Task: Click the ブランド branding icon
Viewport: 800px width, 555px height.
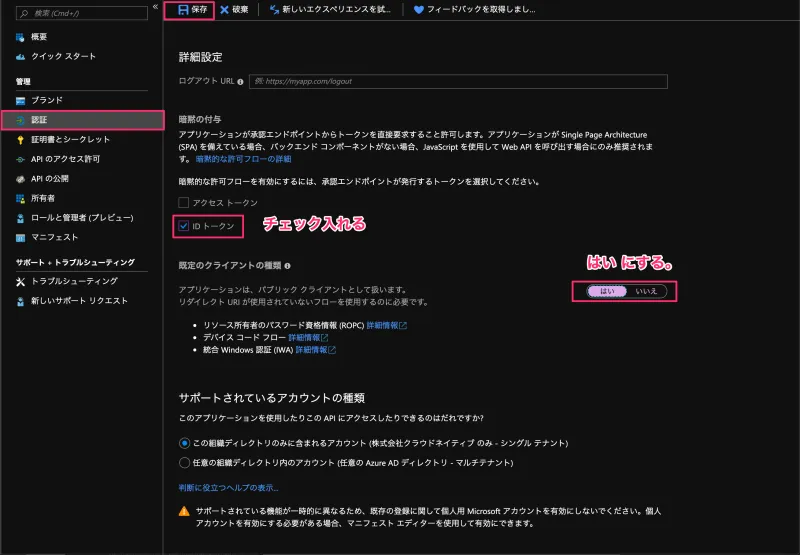Action: (x=20, y=100)
